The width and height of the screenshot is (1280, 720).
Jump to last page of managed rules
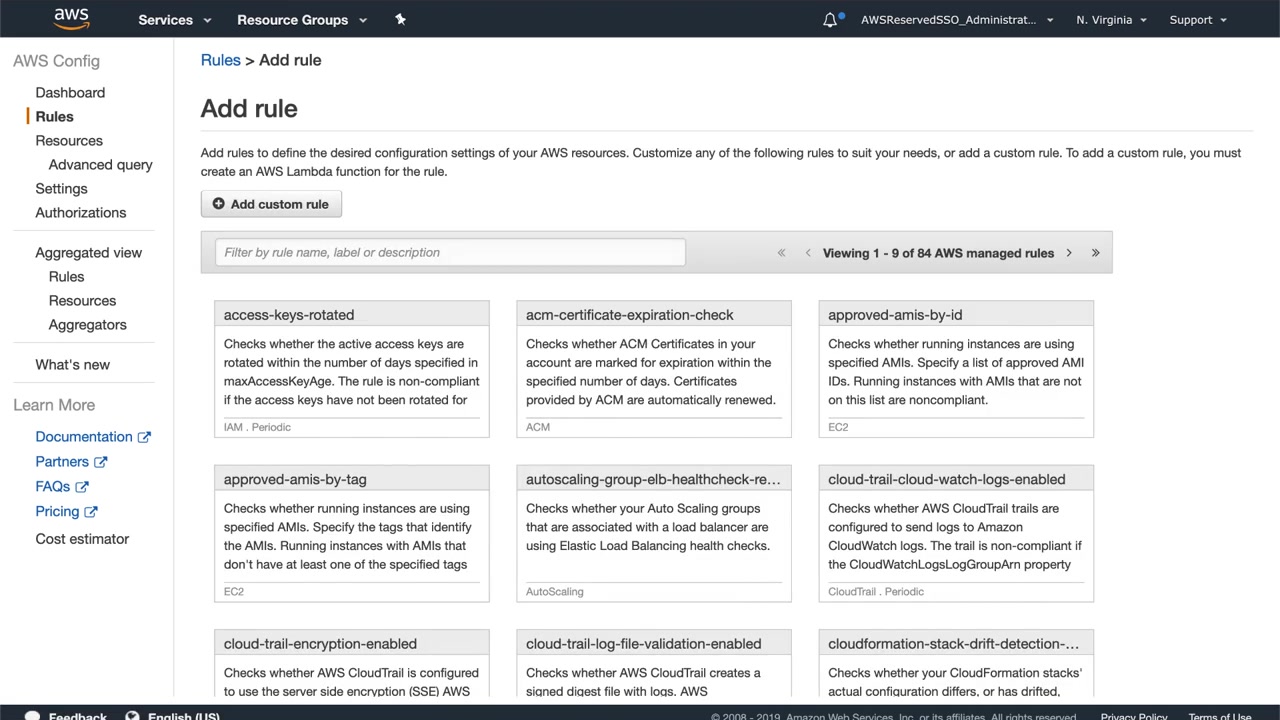pyautogui.click(x=1095, y=253)
